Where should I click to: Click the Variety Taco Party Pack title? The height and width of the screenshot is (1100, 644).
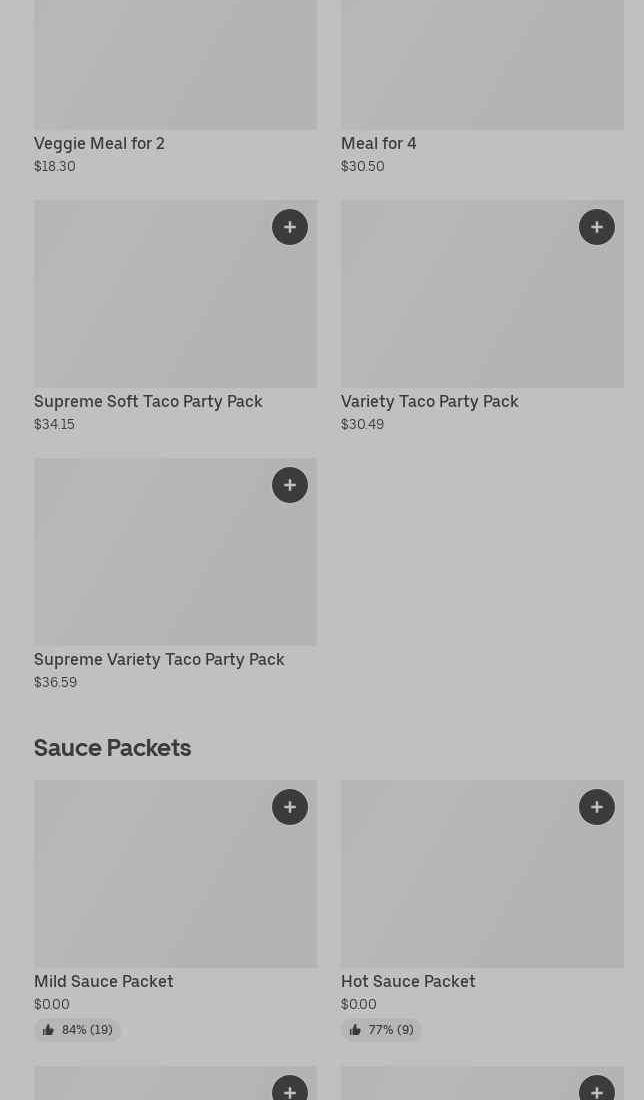(429, 401)
